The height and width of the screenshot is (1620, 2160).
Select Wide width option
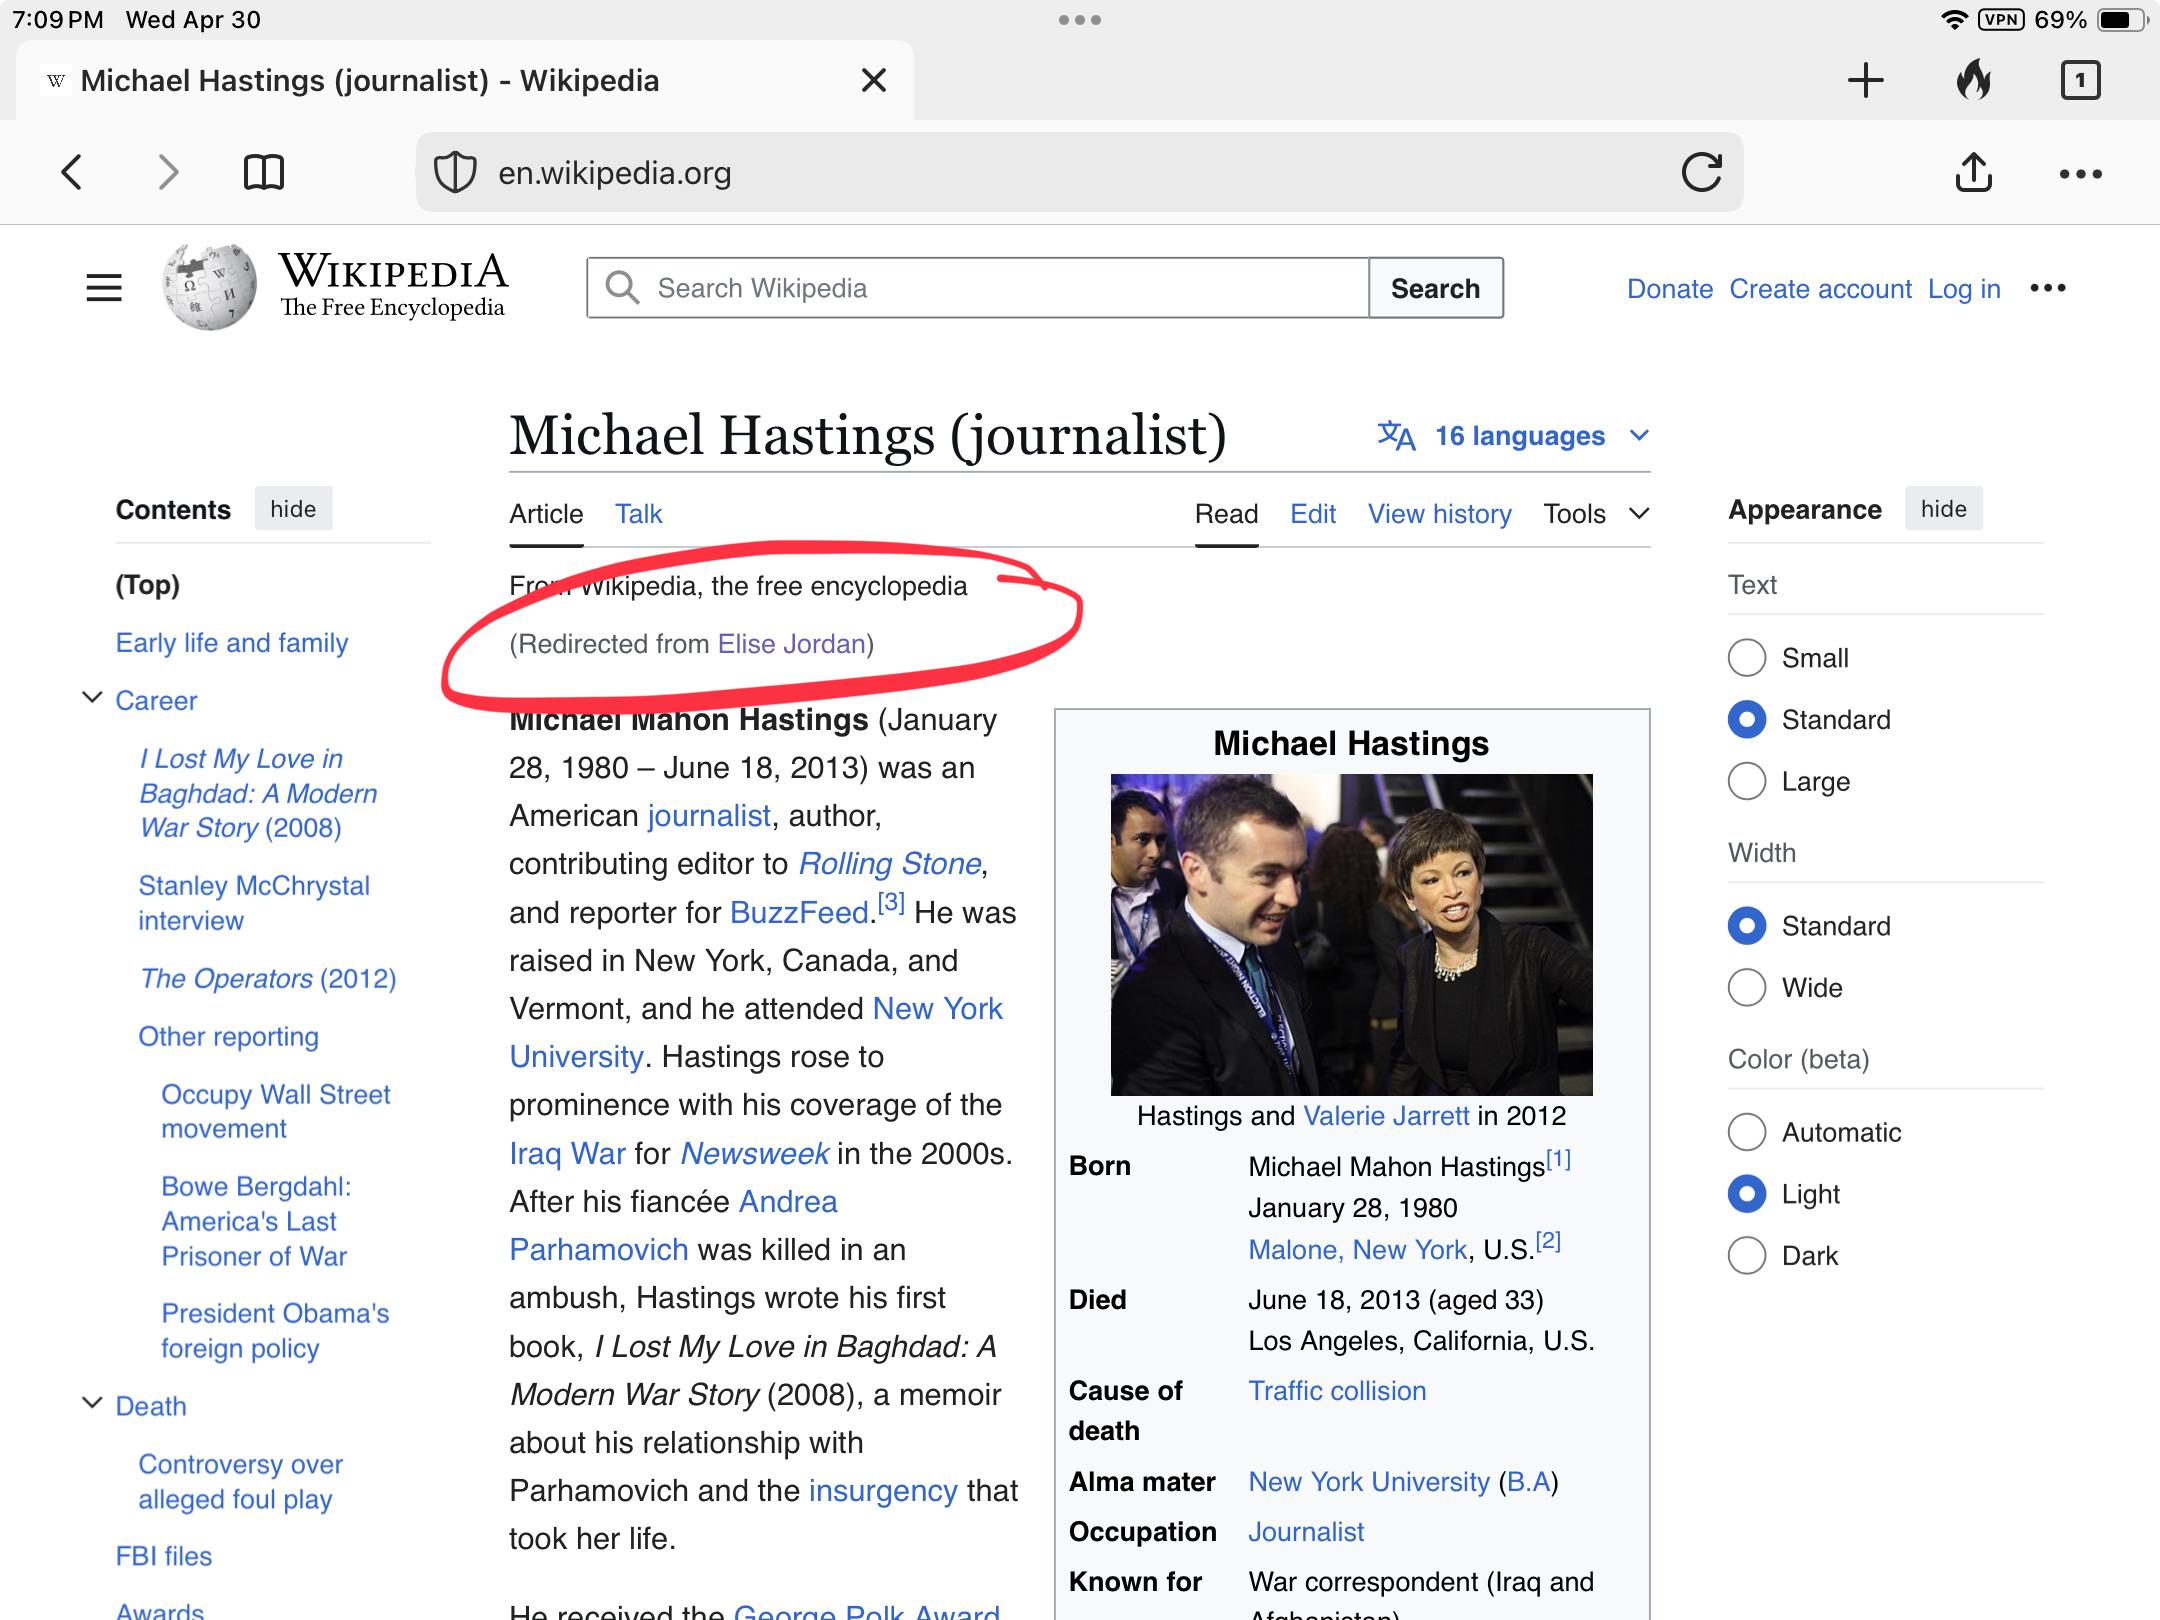tap(1746, 988)
